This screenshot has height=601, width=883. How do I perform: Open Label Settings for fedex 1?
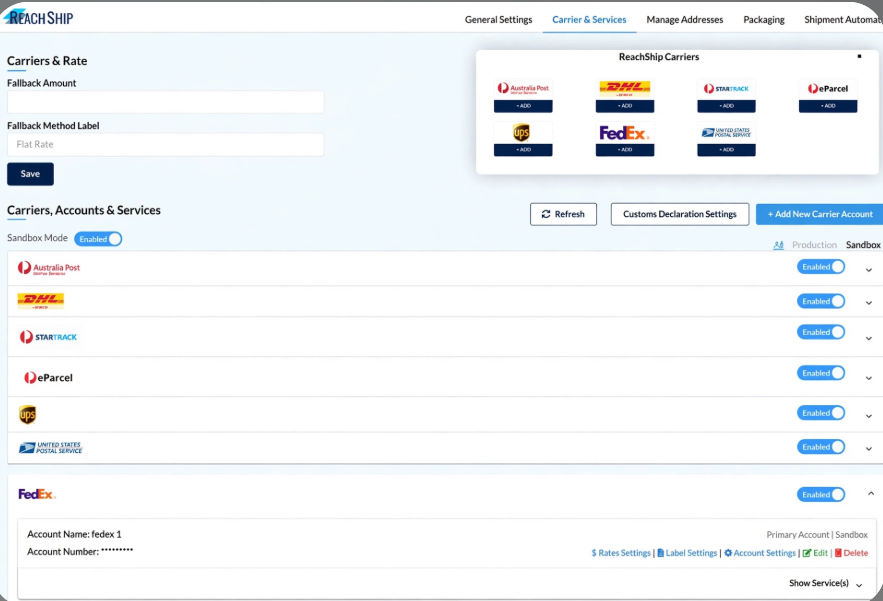[687, 553]
